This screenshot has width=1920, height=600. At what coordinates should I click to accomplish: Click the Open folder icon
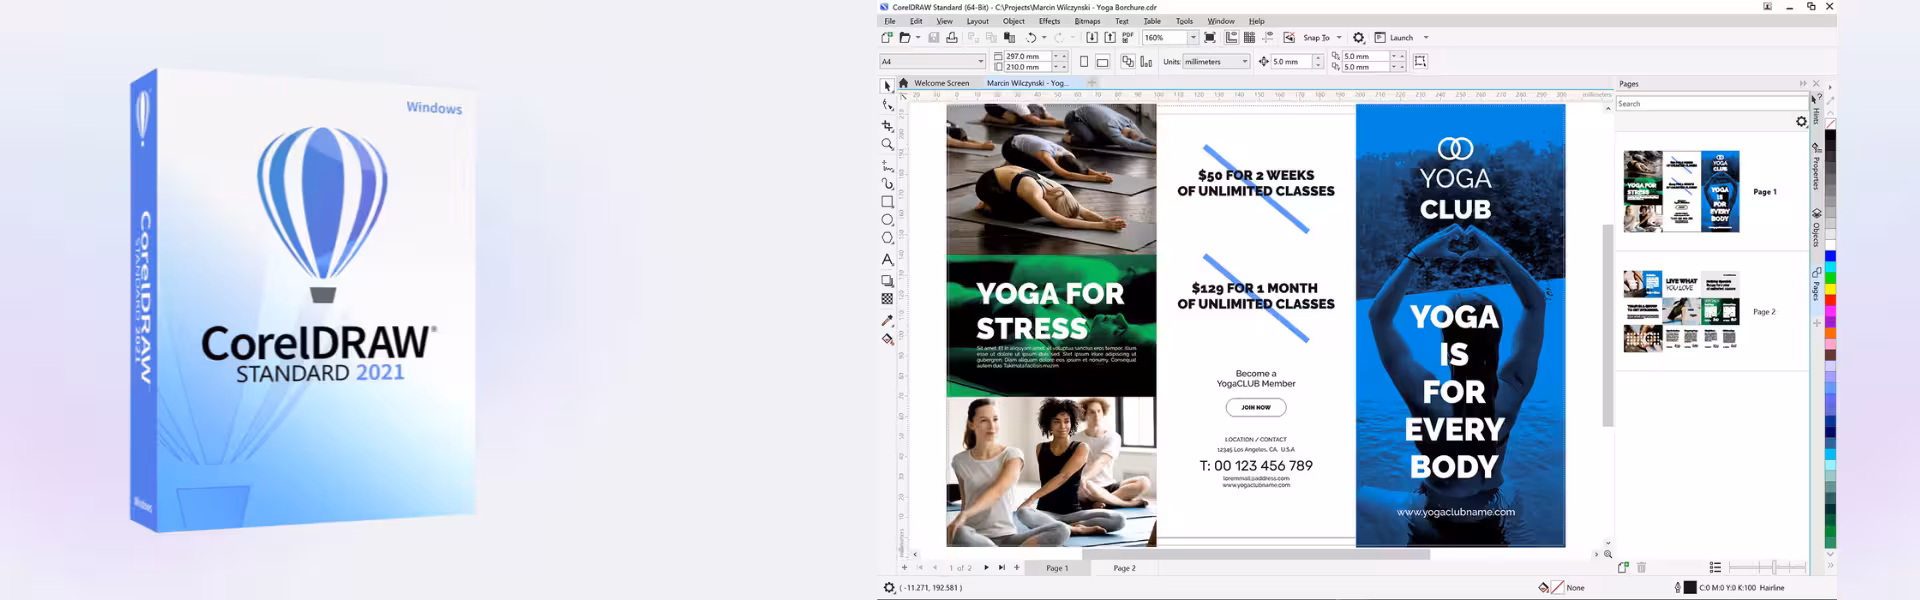click(905, 38)
